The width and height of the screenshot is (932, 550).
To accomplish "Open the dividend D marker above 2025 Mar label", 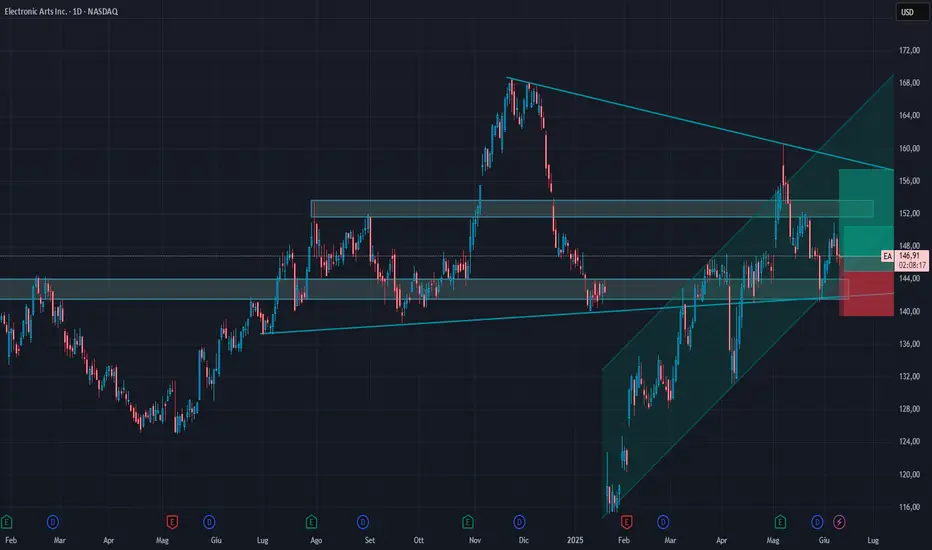I will coord(663,522).
